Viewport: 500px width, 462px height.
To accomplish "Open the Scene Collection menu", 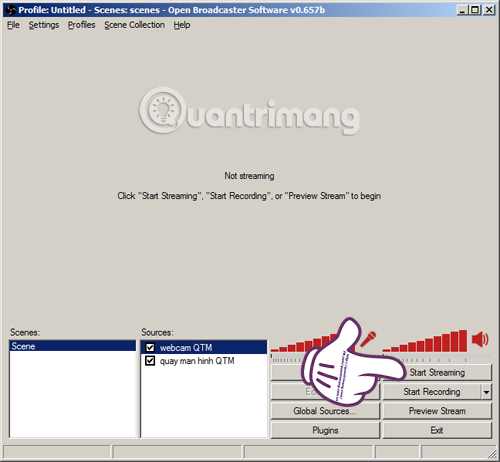I will 134,25.
